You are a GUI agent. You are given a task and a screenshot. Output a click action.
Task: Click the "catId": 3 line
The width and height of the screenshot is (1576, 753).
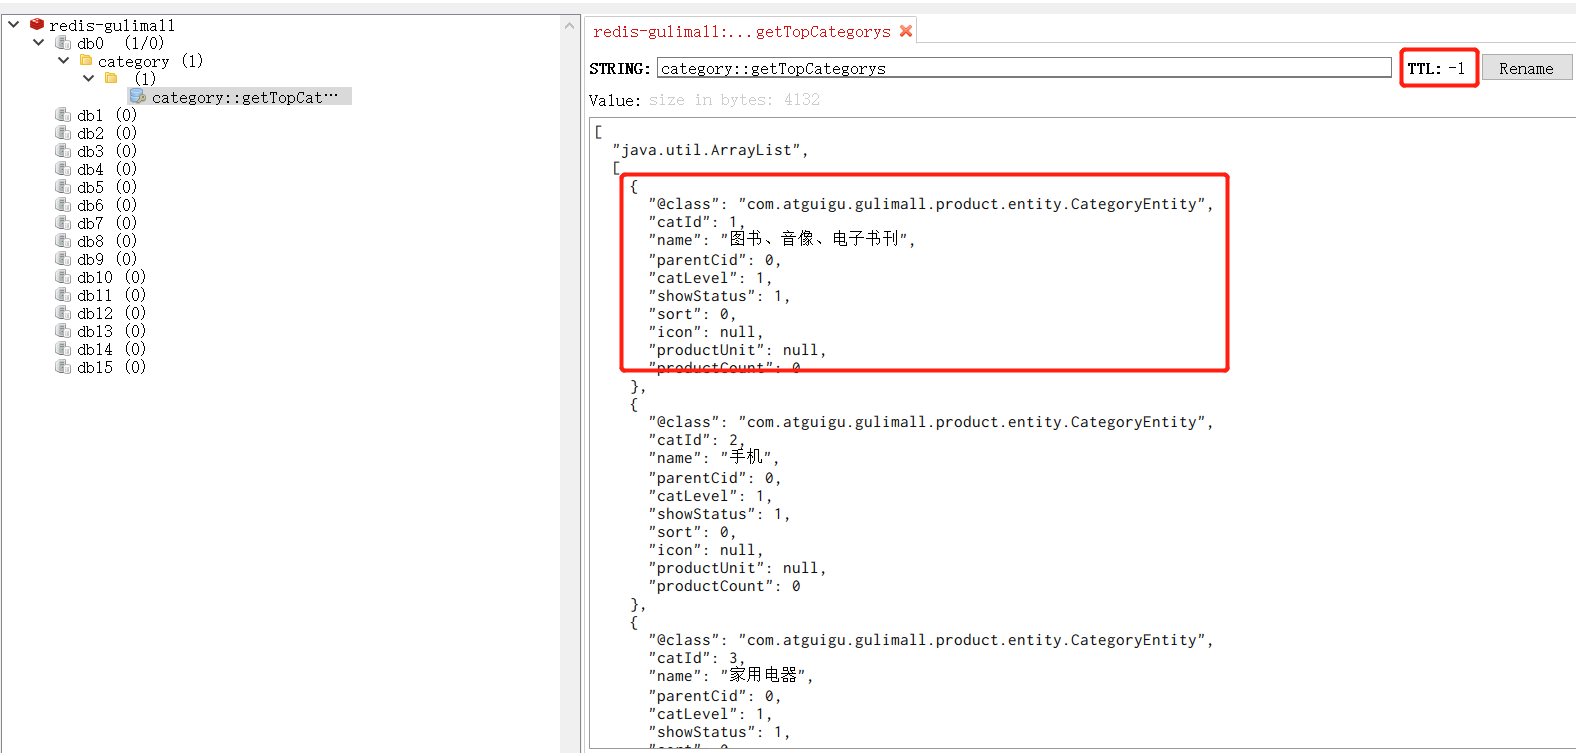tap(696, 658)
